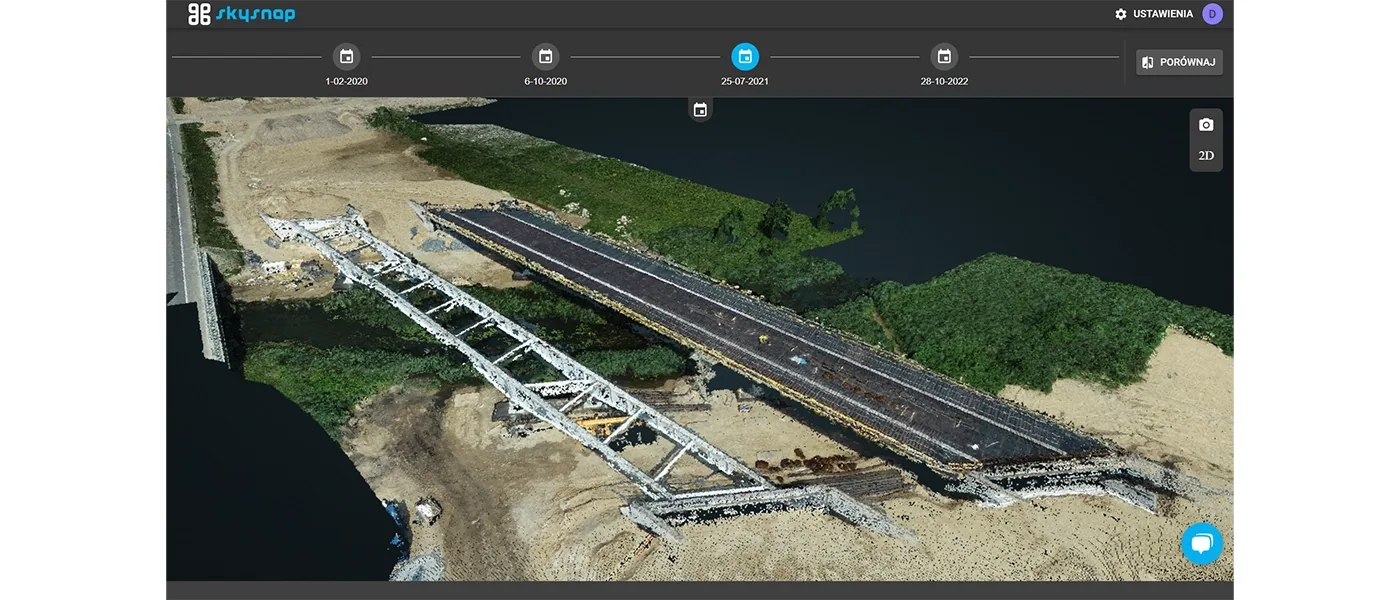
Task: Select the 1-02-2020 timeline date marker
Action: click(x=346, y=56)
